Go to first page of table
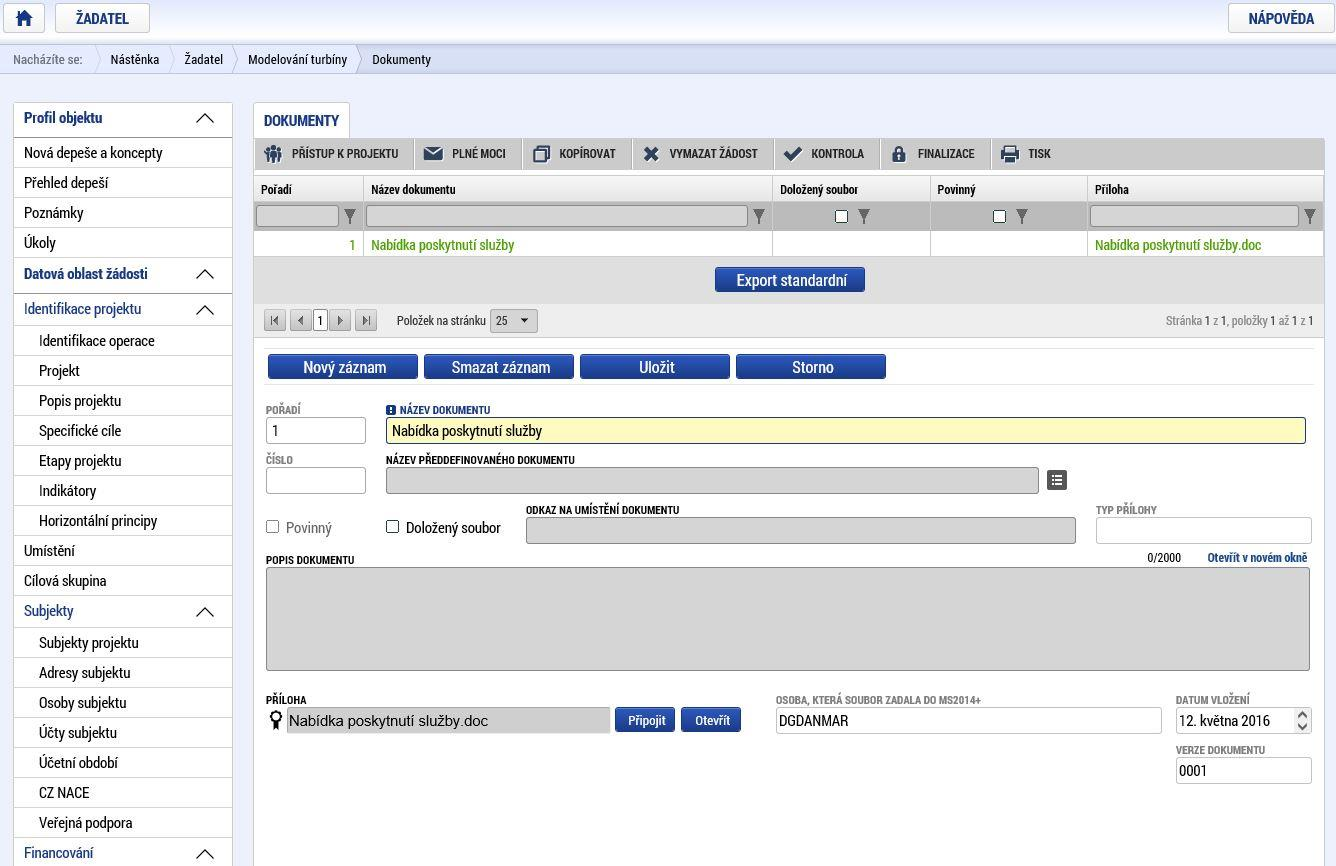 [274, 320]
